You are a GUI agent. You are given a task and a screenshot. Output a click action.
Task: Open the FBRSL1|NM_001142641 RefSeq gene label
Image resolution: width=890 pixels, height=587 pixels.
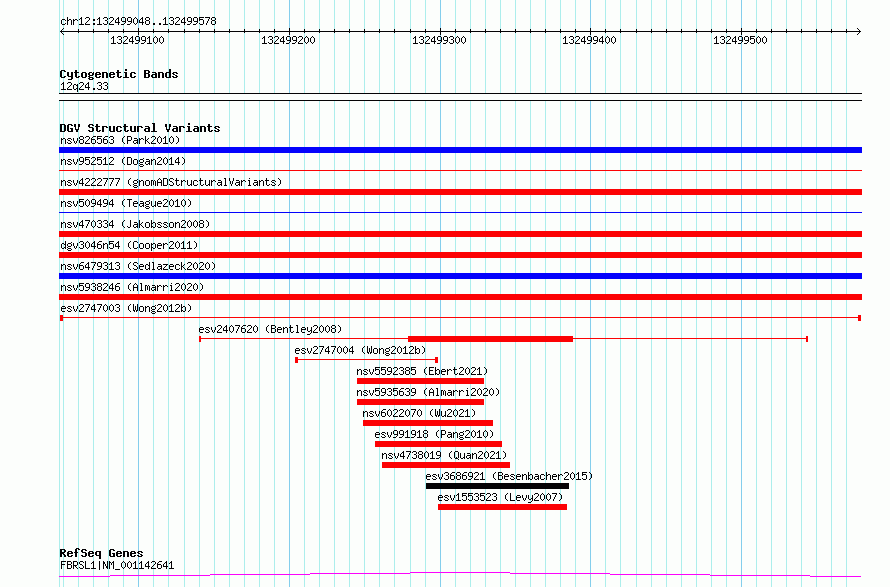click(117, 565)
